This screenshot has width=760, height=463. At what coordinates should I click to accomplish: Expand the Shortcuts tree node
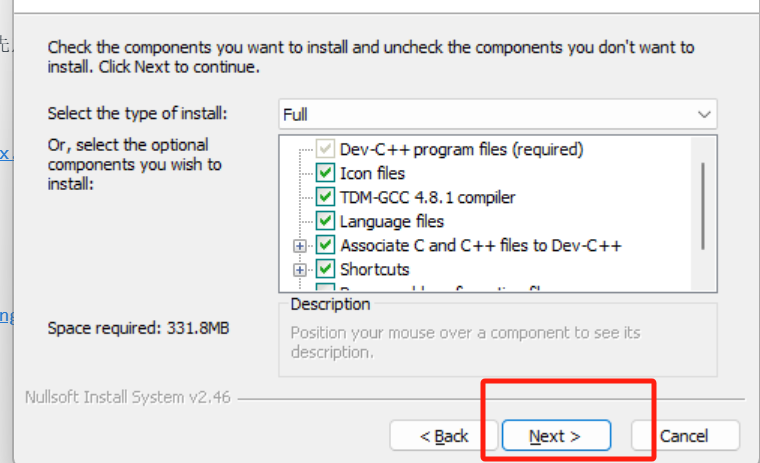tap(299, 269)
